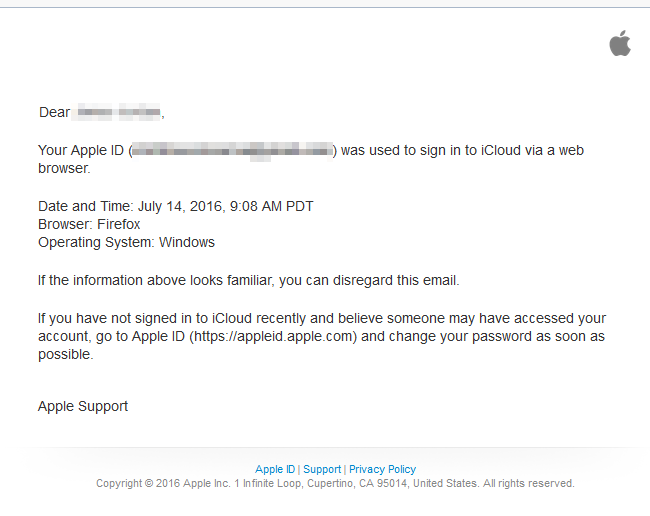This screenshot has height=516, width=650.
Task: Click the Operating System: Windows line
Action: [126, 242]
